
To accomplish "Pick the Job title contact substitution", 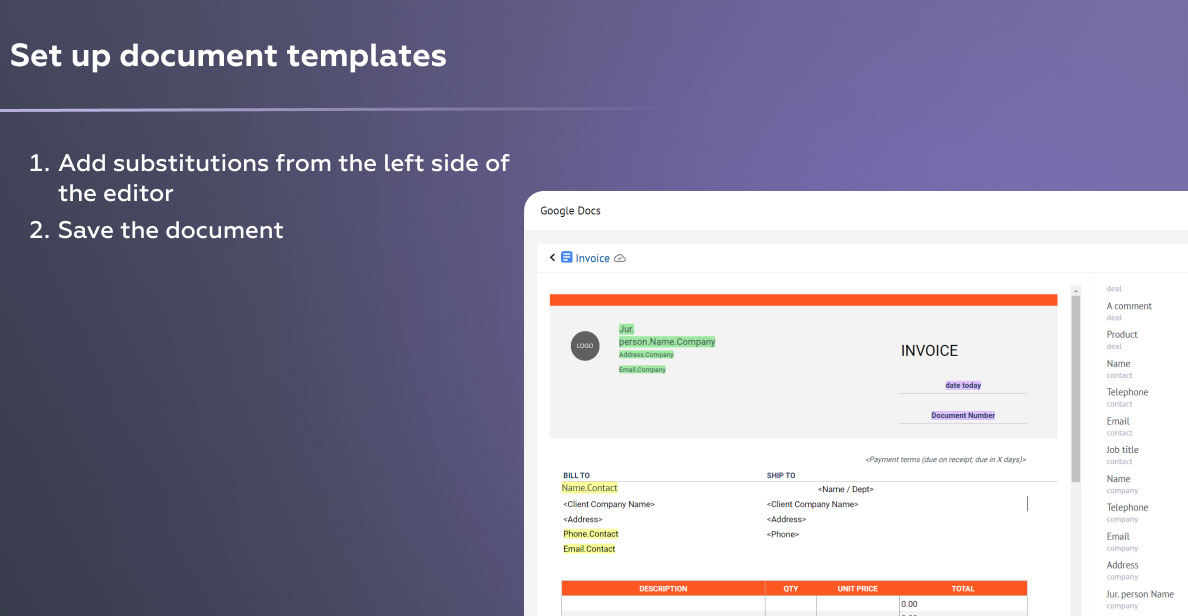I will [x=1122, y=450].
